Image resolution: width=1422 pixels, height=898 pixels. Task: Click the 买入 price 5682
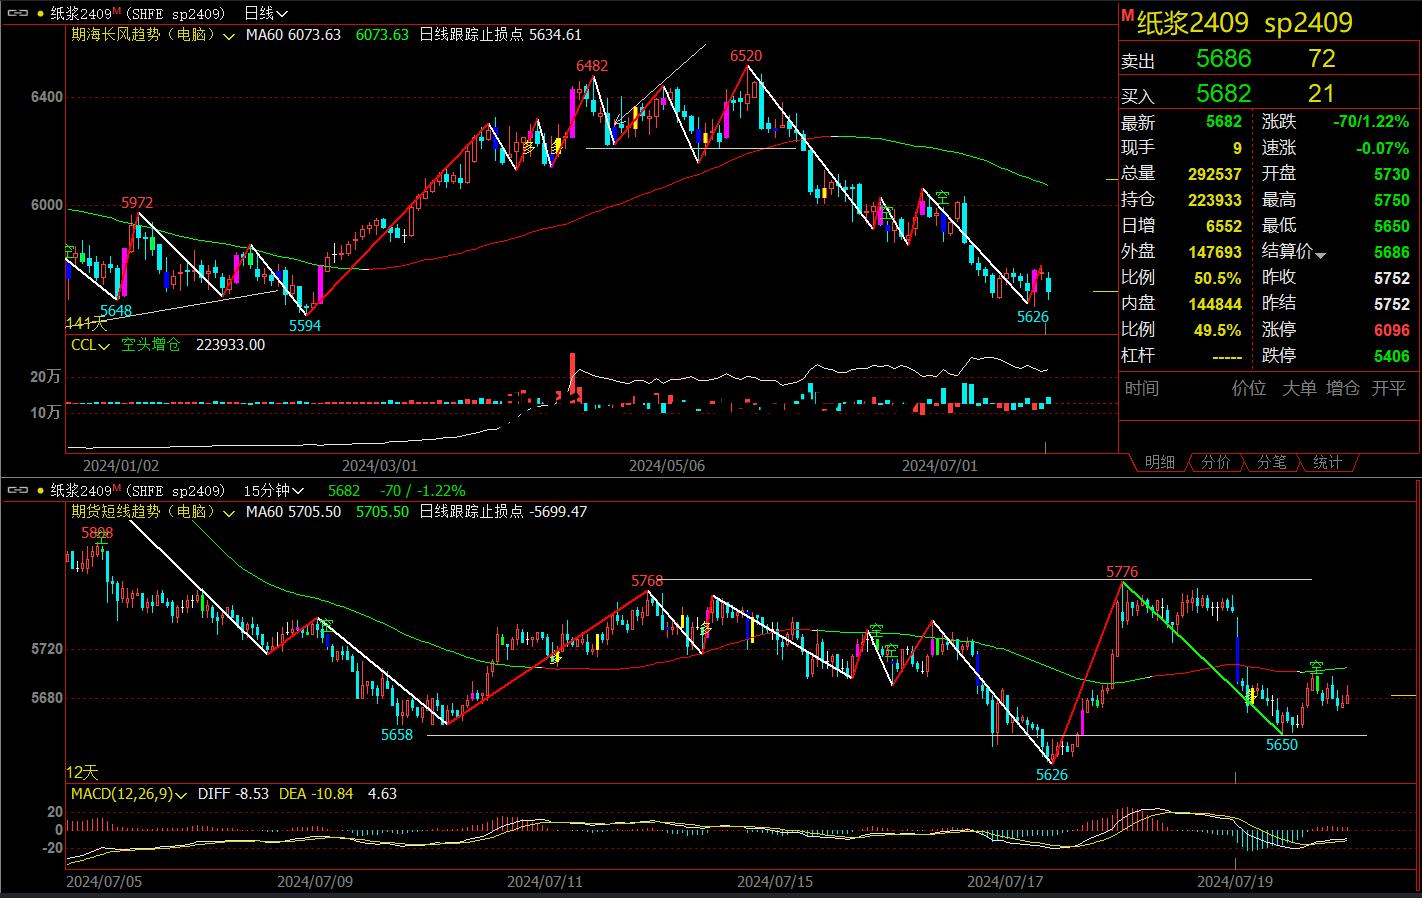[x=1223, y=94]
